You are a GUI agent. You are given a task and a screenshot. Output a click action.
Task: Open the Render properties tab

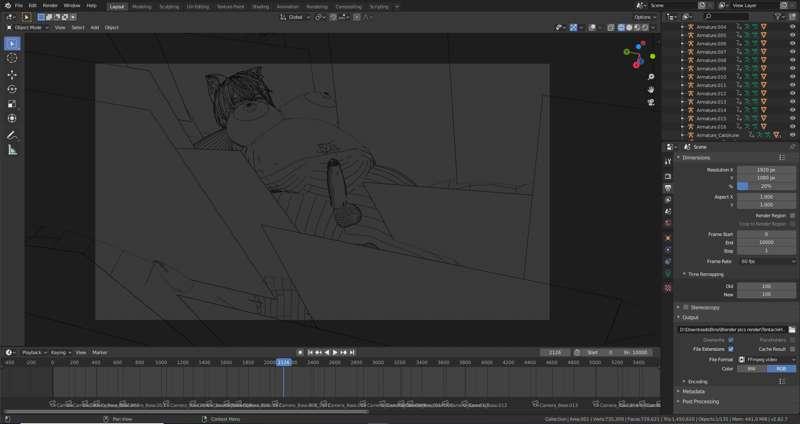668,177
